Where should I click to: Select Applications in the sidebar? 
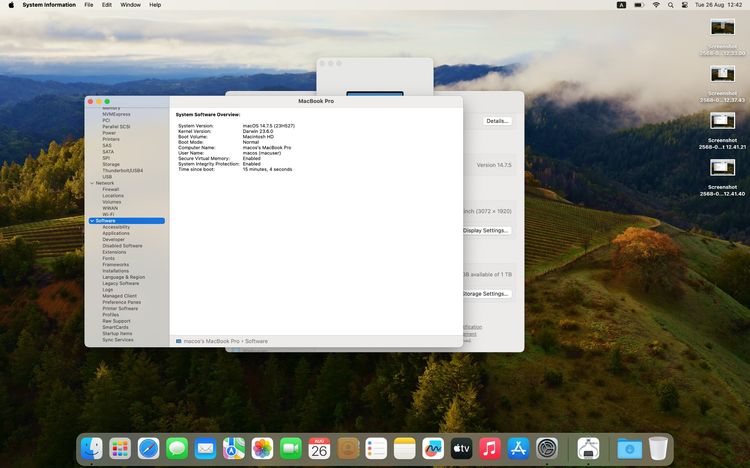[x=116, y=233]
